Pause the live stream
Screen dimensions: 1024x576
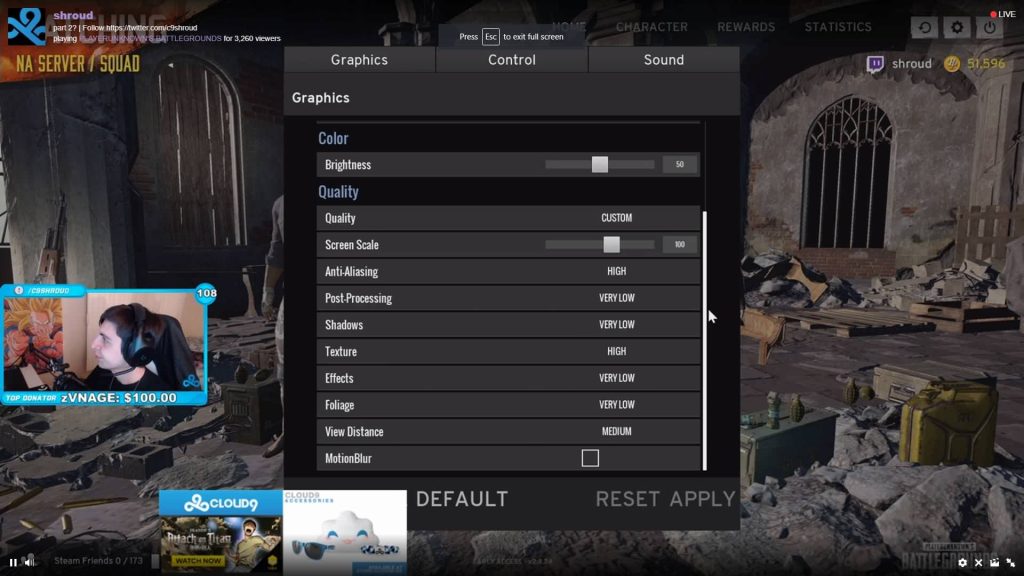pyautogui.click(x=13, y=562)
